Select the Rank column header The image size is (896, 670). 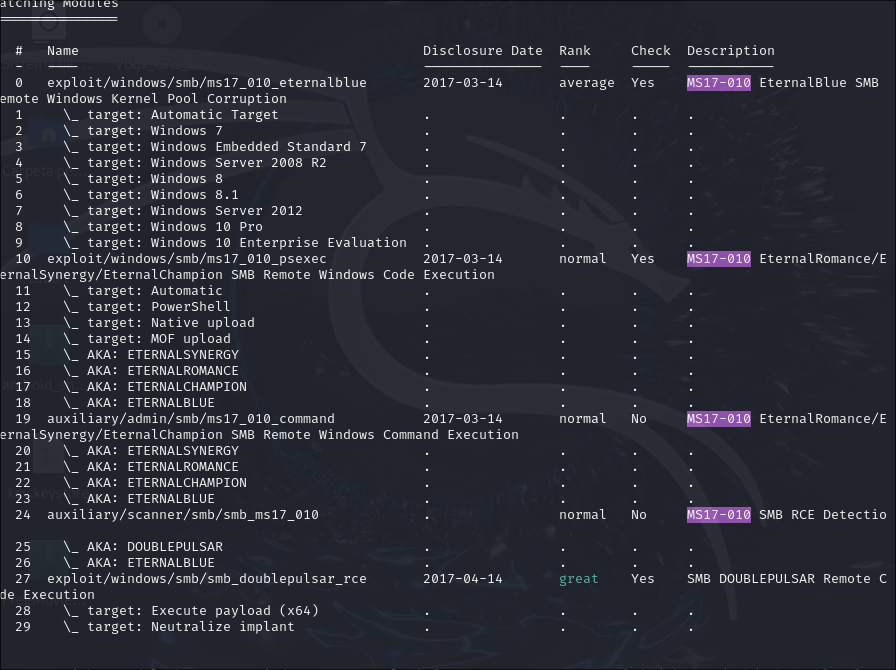click(x=575, y=51)
